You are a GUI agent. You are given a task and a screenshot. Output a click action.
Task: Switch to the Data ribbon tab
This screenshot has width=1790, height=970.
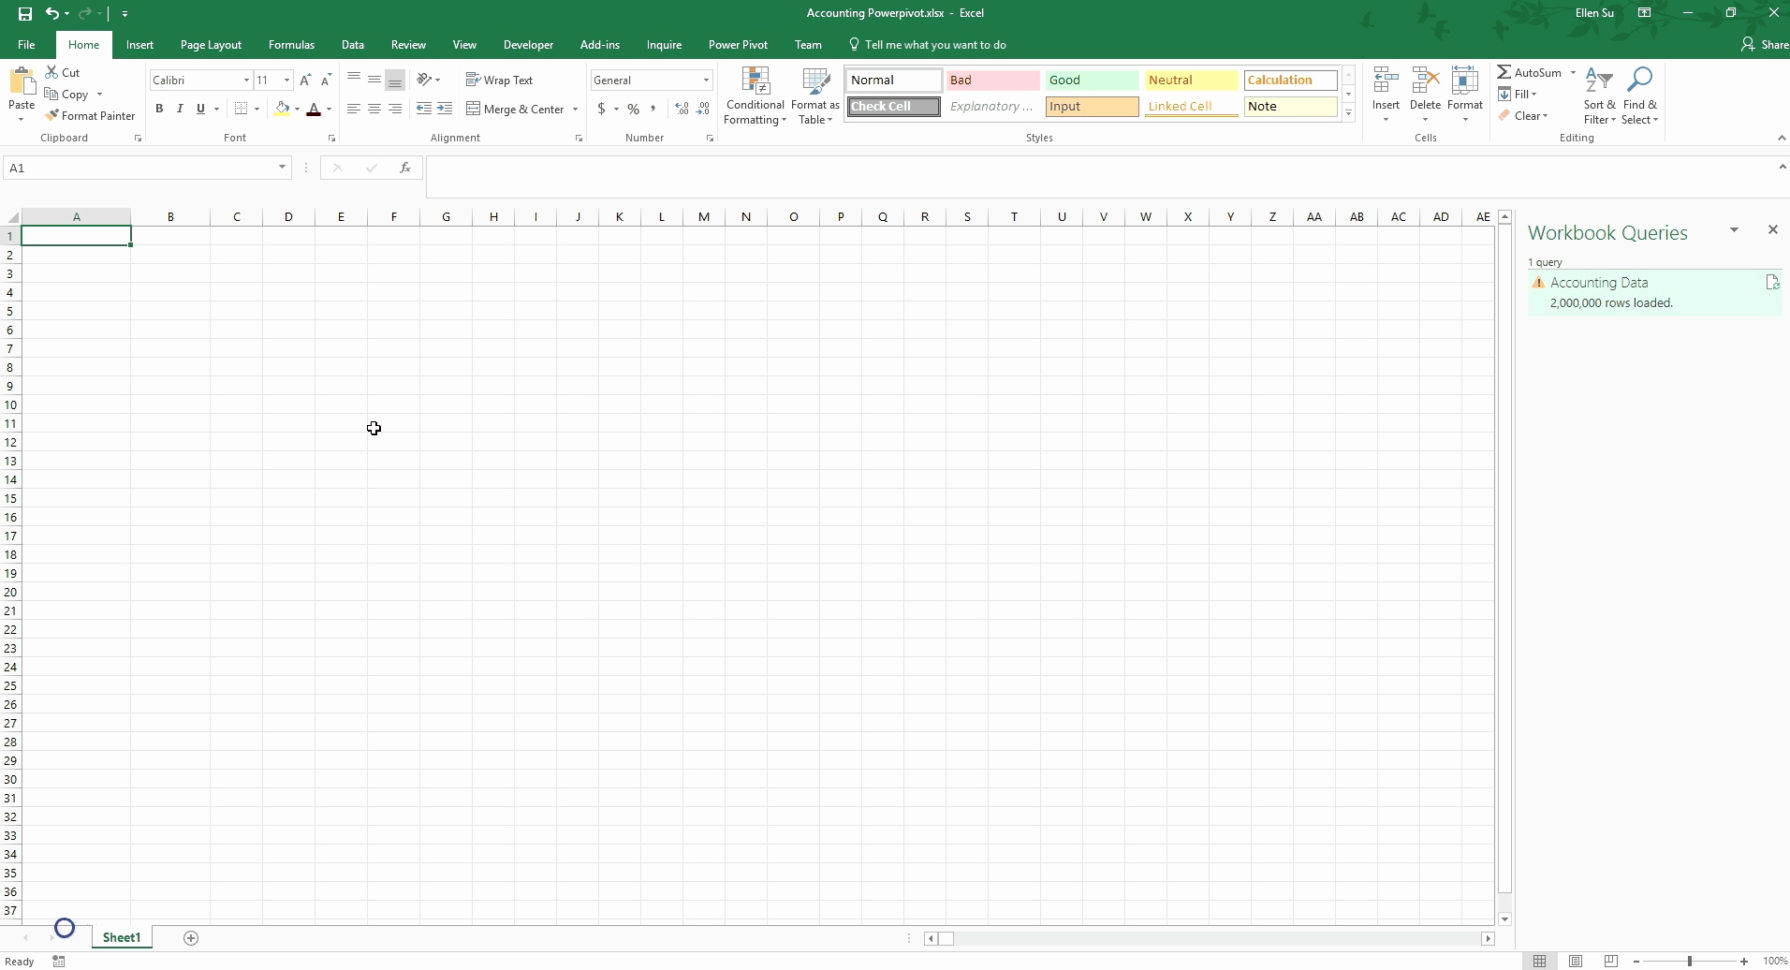352,45
